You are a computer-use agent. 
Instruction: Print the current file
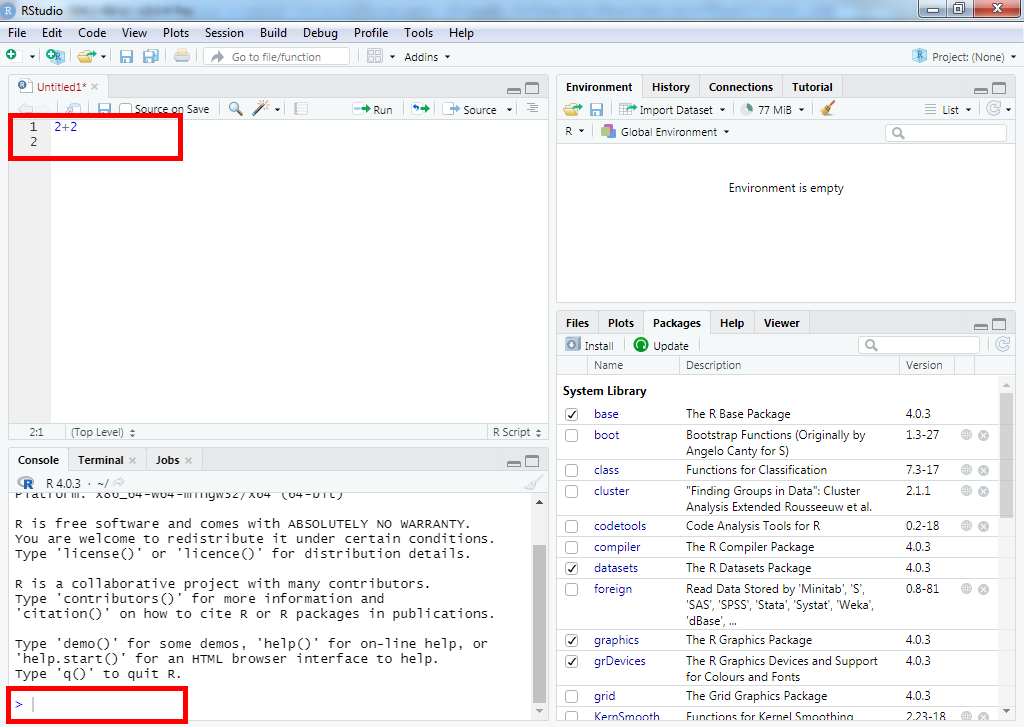pyautogui.click(x=181, y=57)
